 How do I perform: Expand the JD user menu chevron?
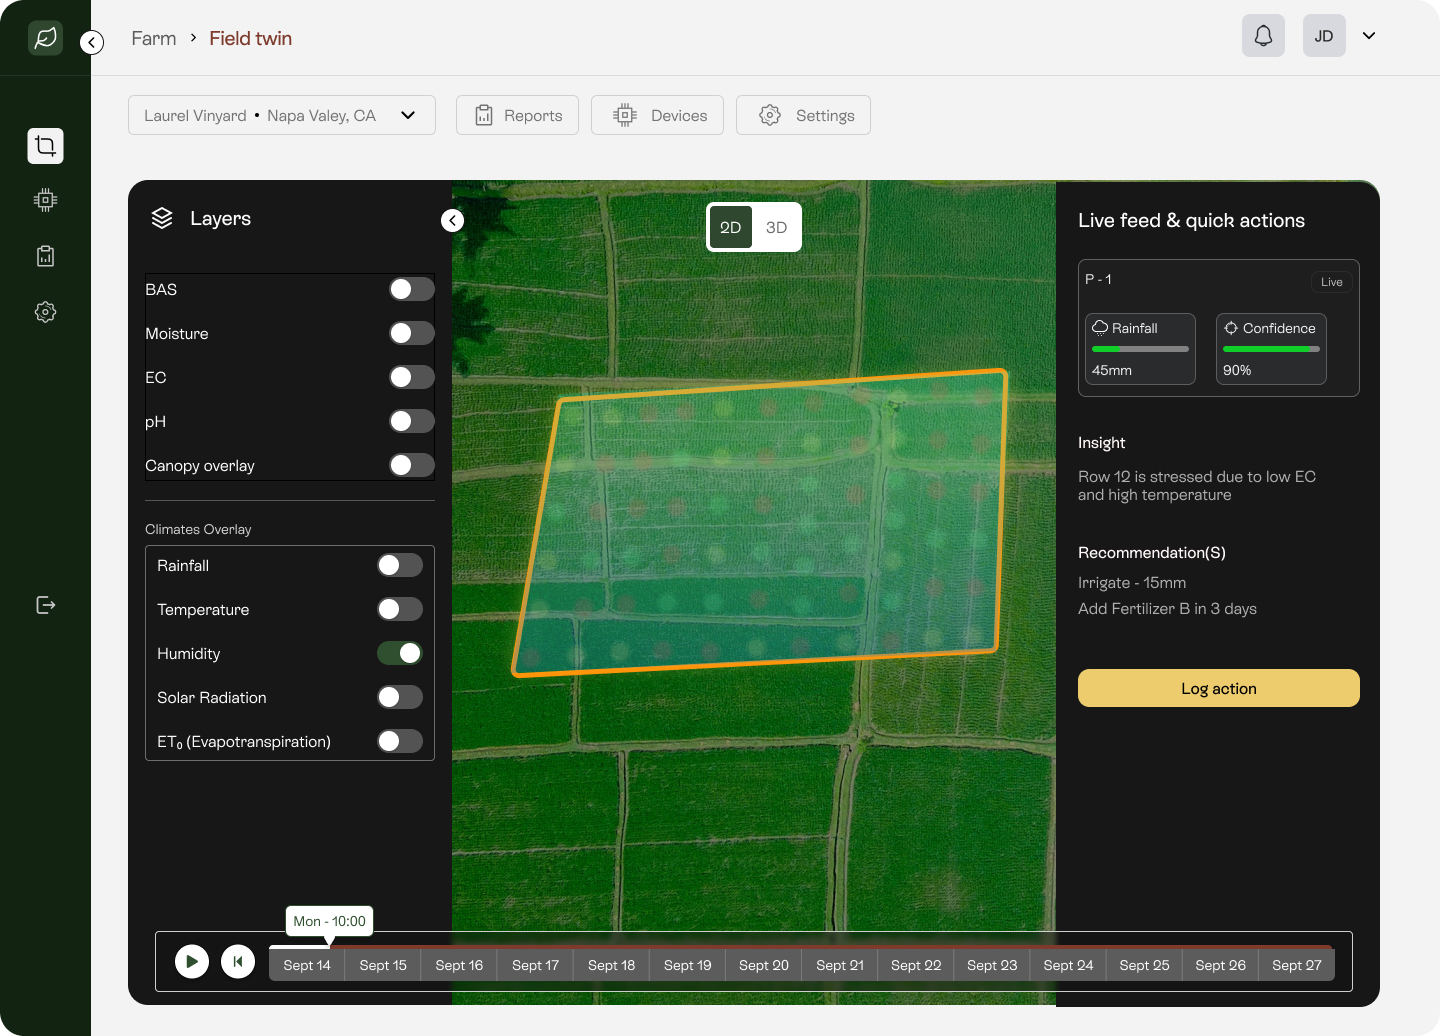tap(1369, 36)
